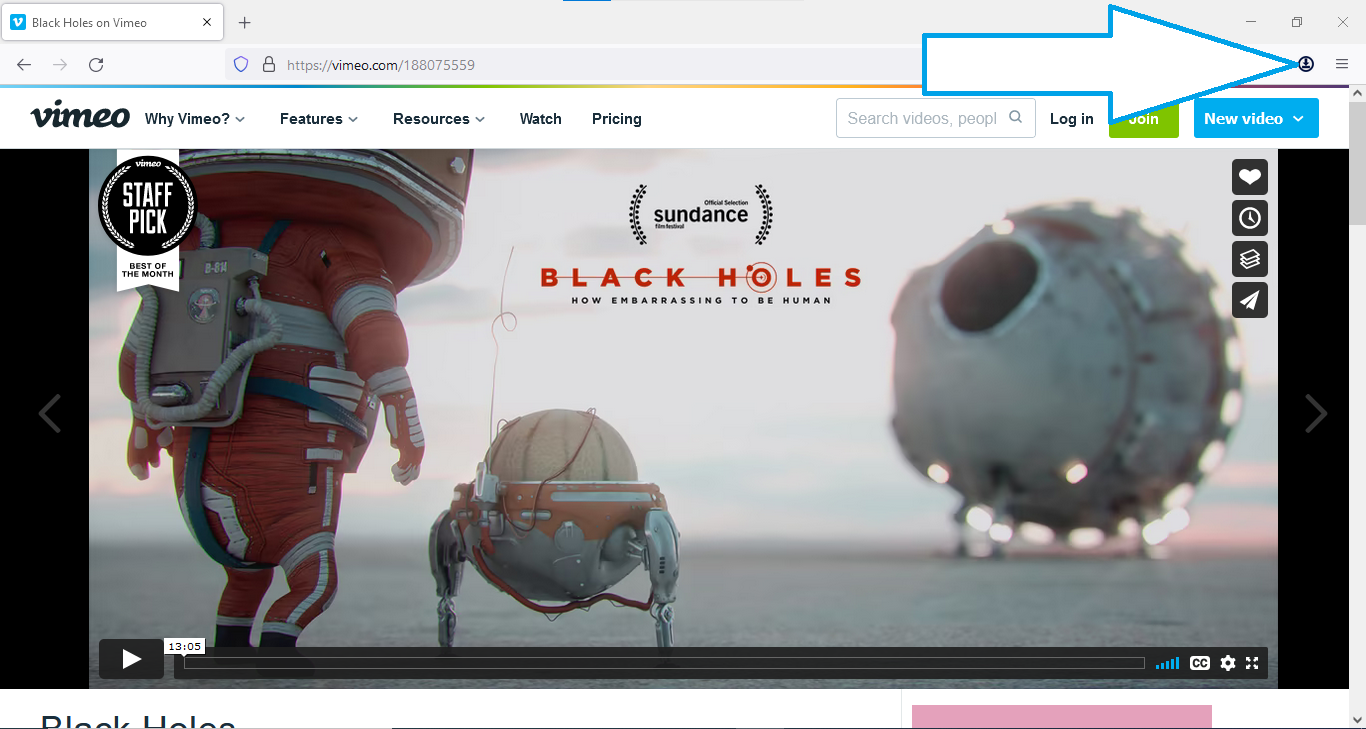Enter fullscreen mode in player
Image resolution: width=1366 pixels, height=729 pixels.
click(1252, 663)
